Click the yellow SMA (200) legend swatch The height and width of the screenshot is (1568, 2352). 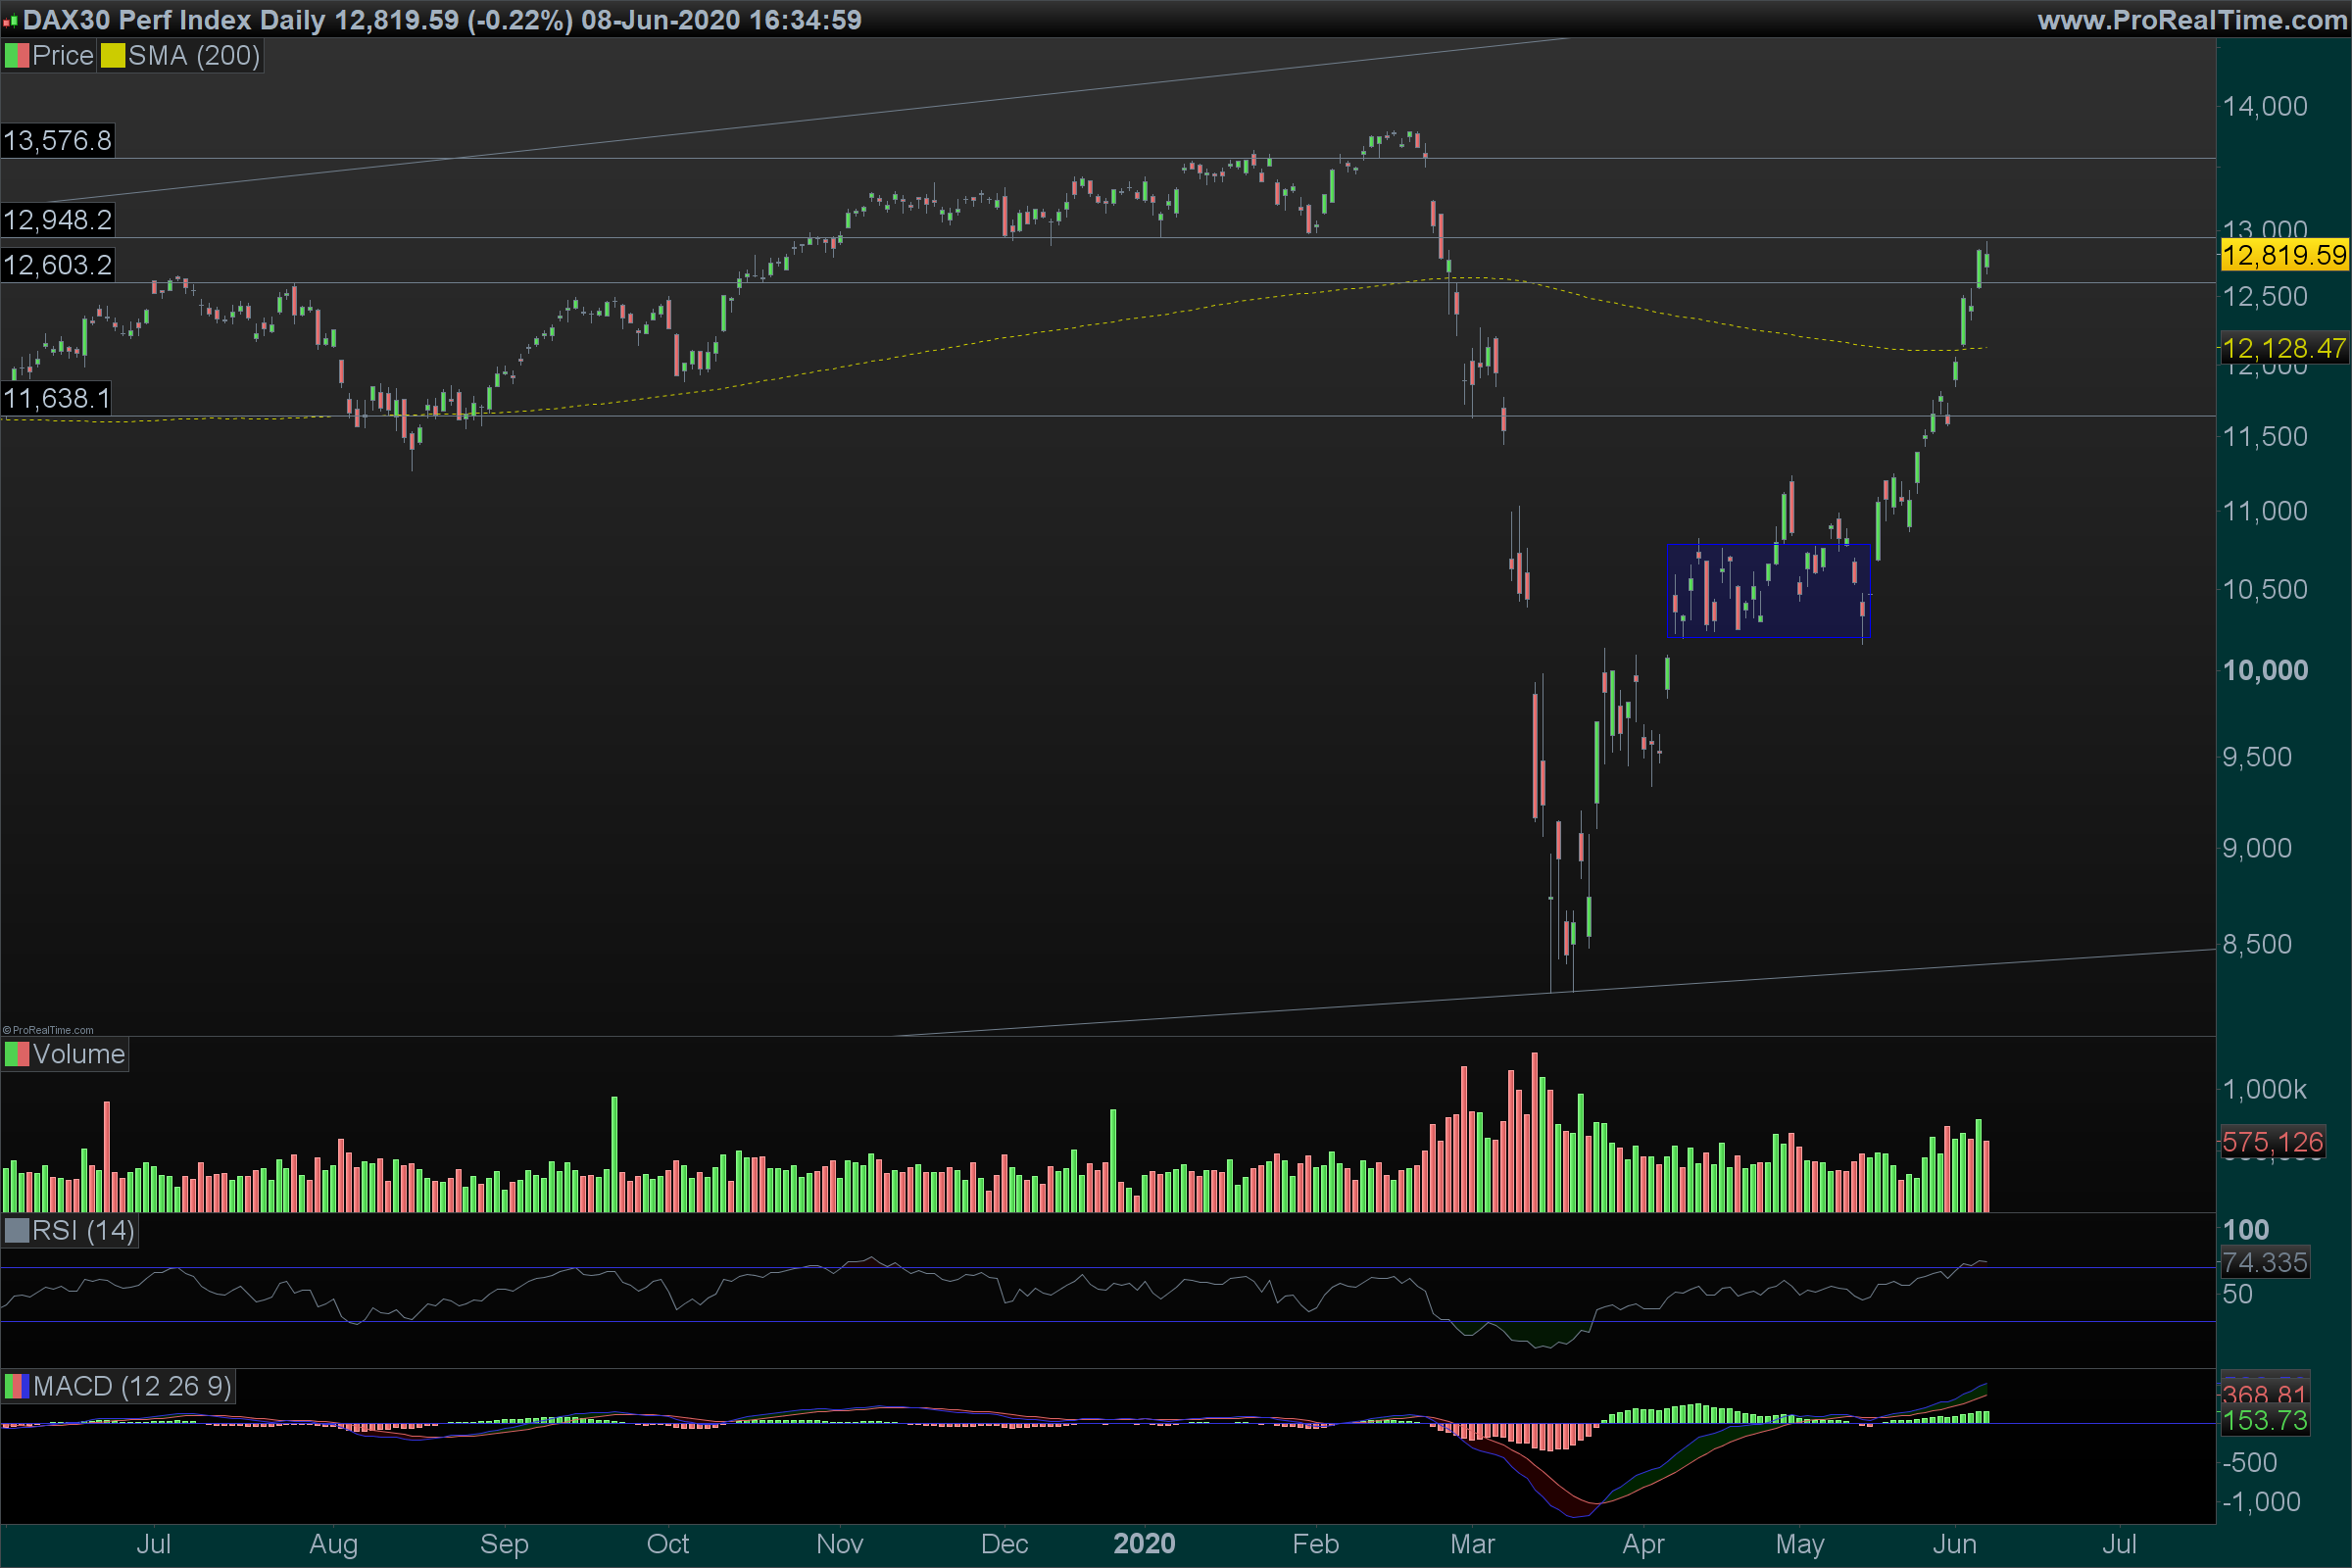pos(113,56)
